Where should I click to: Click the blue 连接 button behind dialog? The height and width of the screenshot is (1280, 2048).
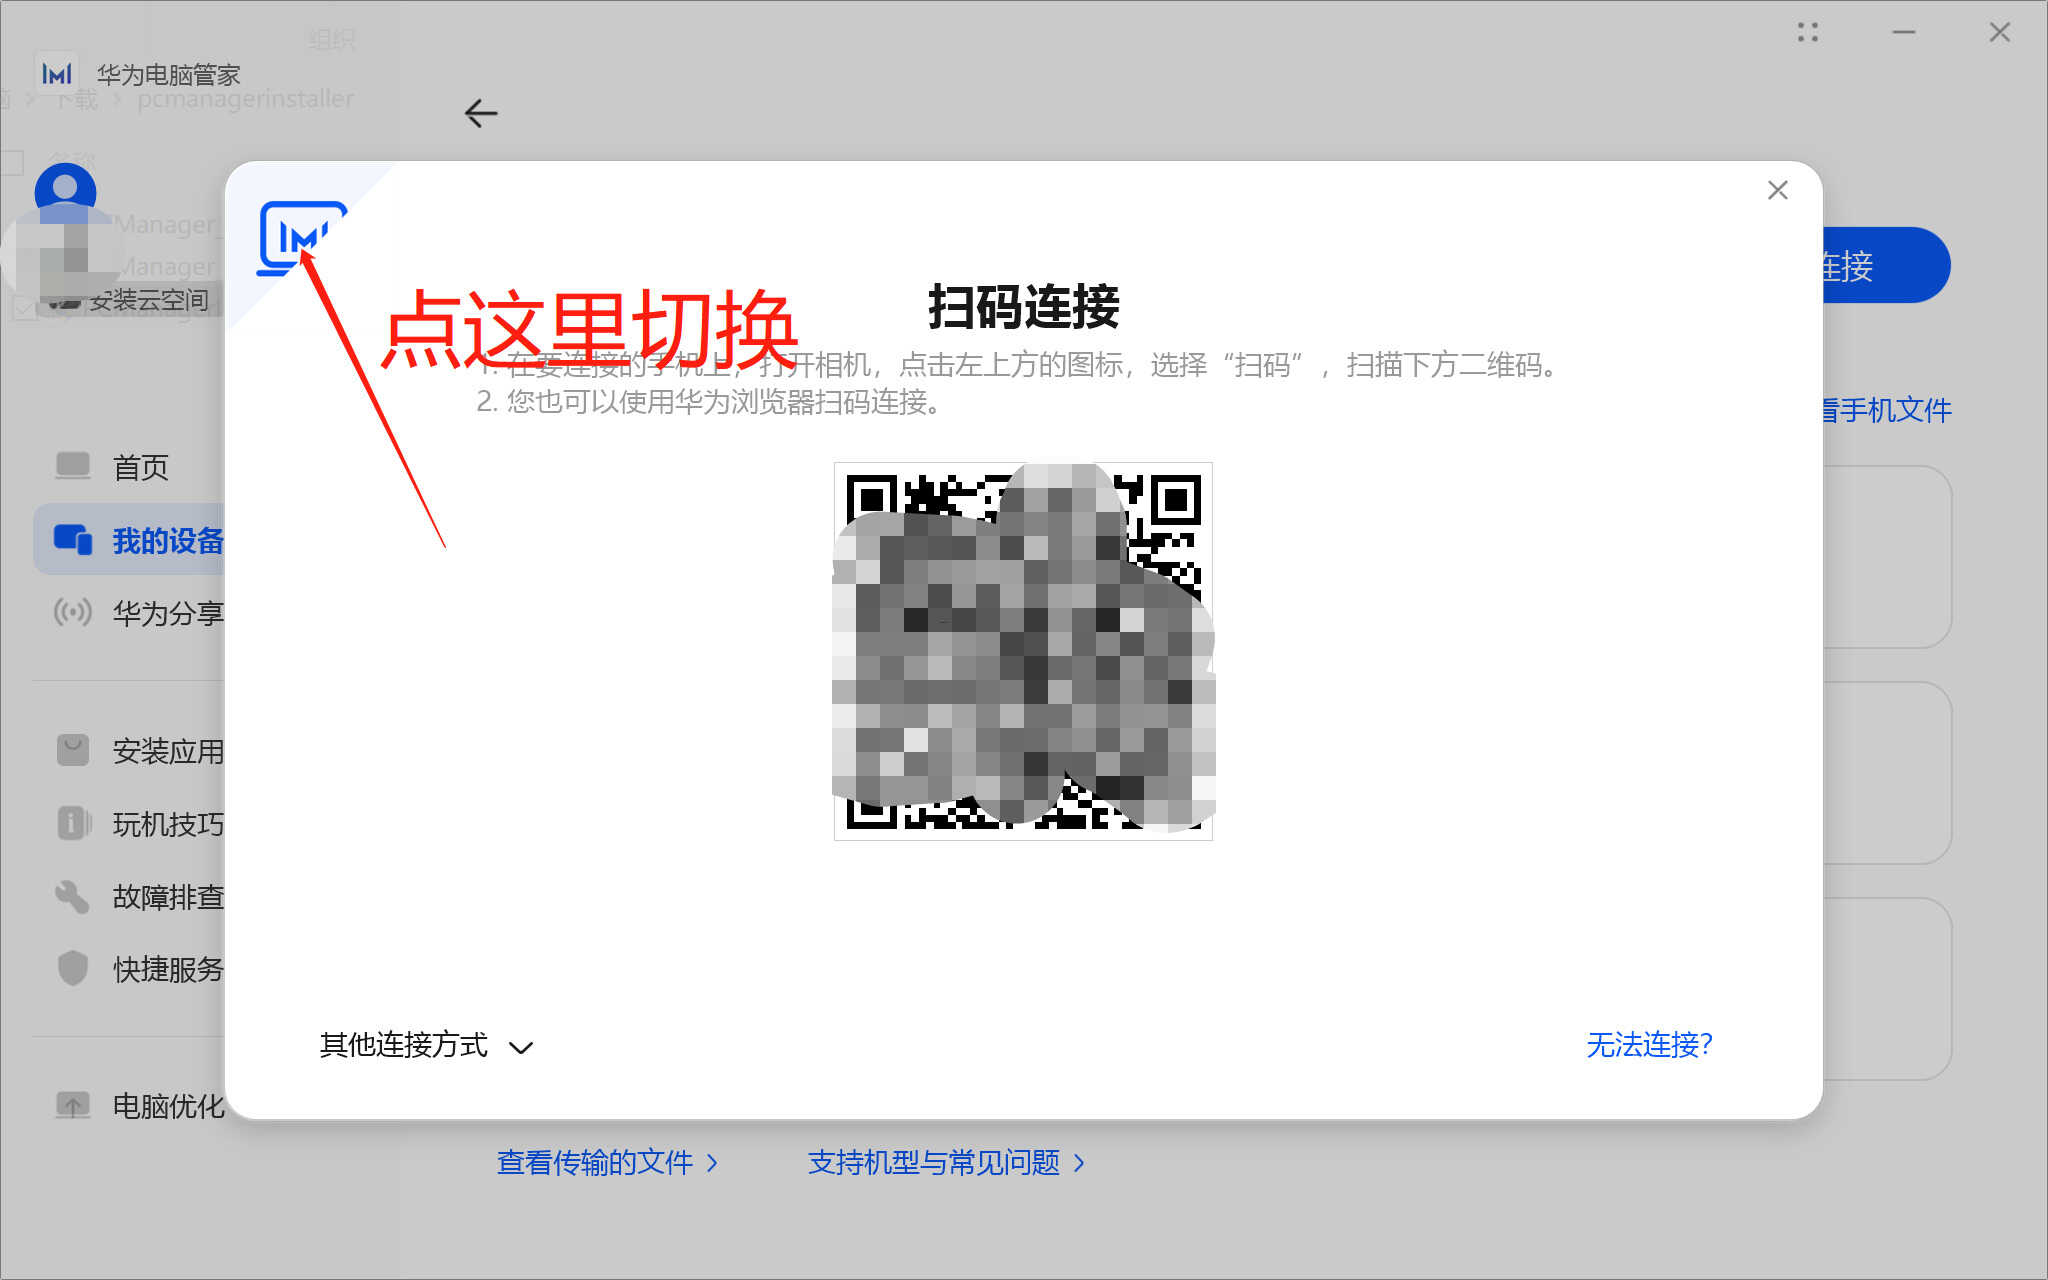point(1886,265)
